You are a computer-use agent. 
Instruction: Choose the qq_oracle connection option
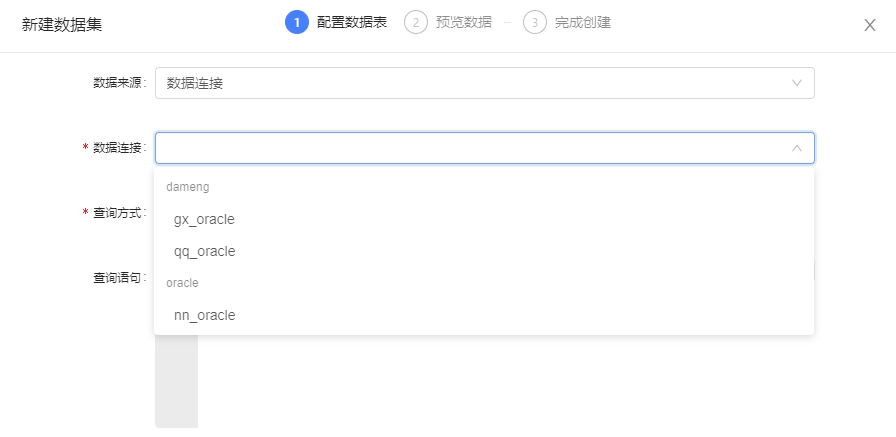coord(204,251)
